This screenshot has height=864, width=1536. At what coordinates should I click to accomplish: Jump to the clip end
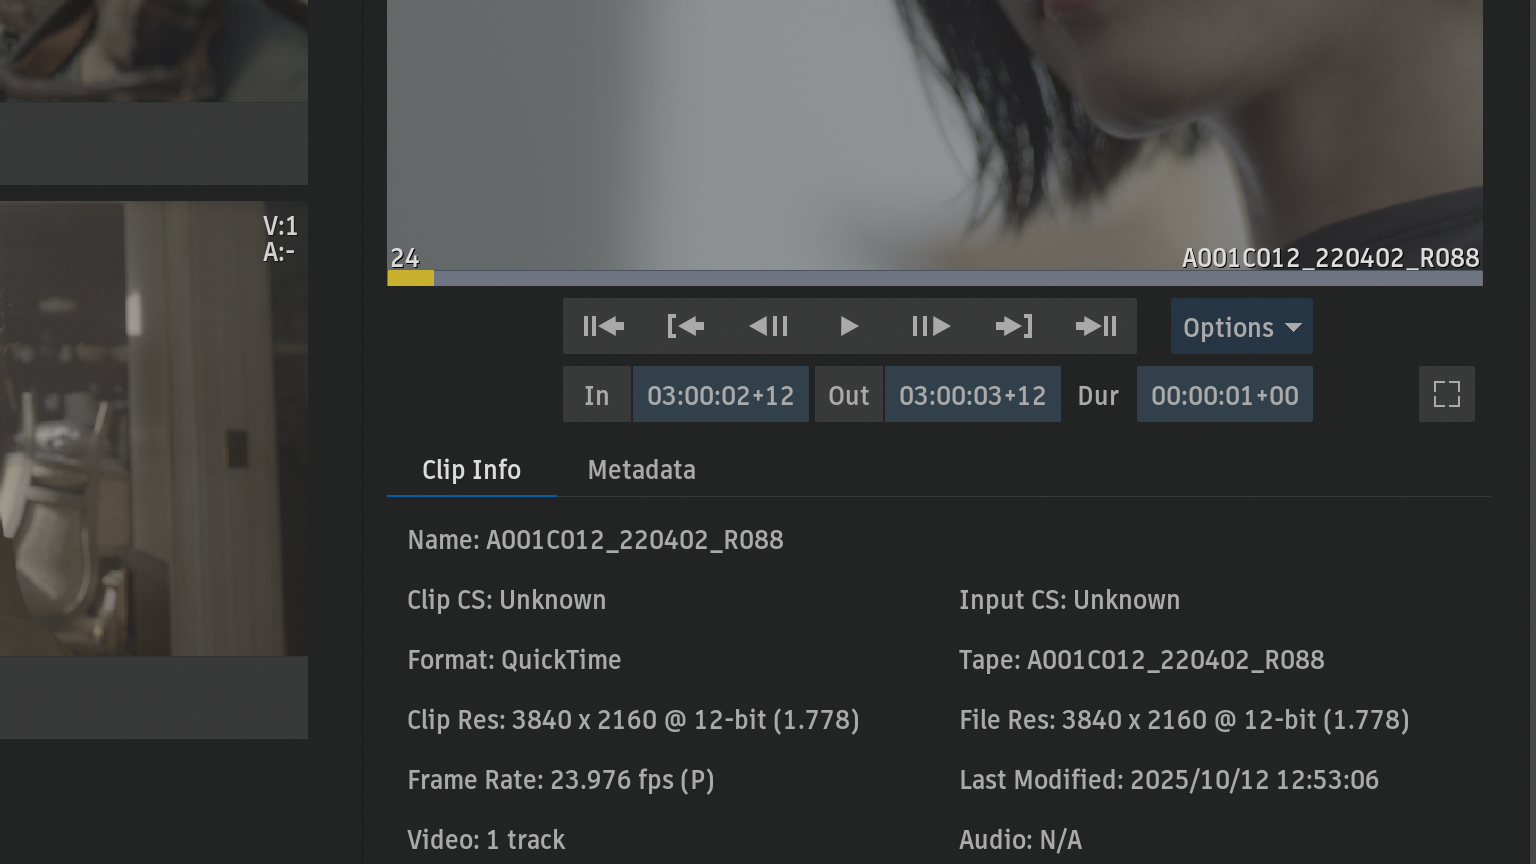(1096, 326)
